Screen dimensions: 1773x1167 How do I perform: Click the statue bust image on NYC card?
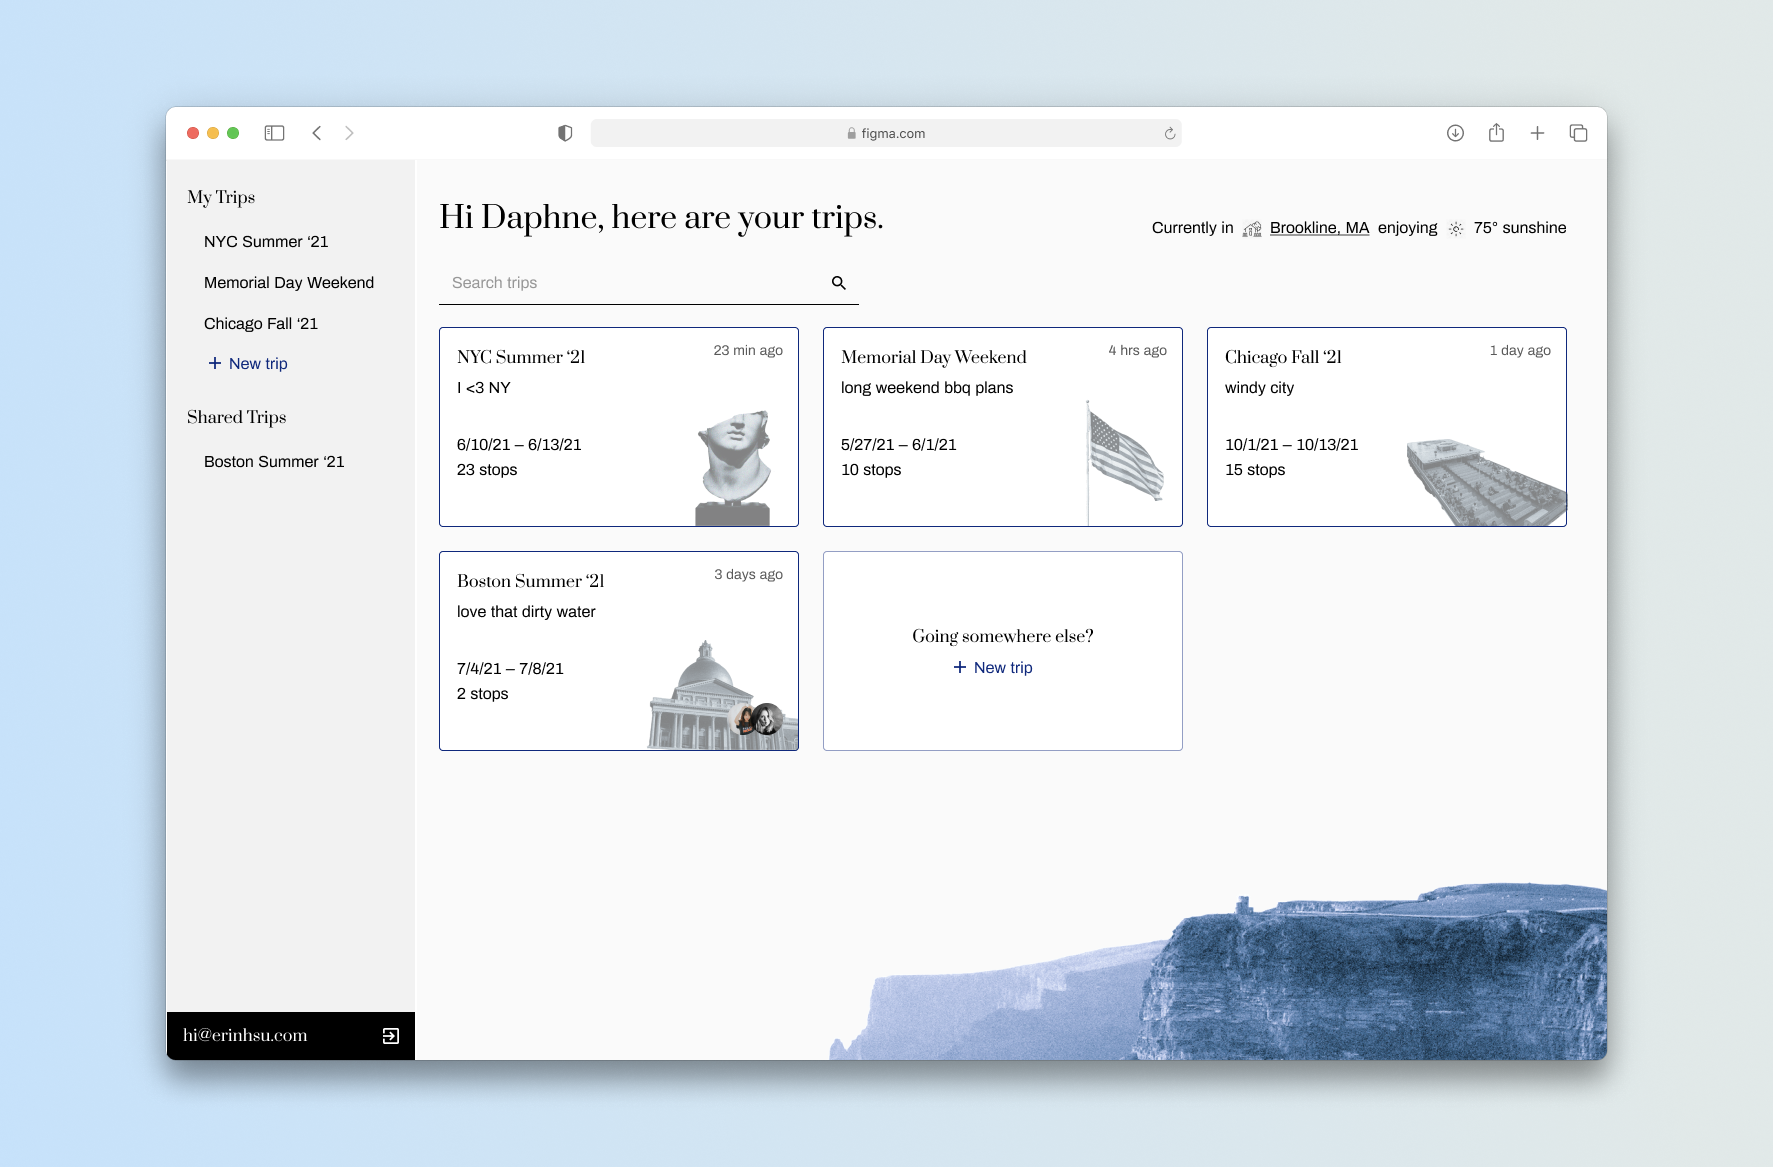(735, 468)
